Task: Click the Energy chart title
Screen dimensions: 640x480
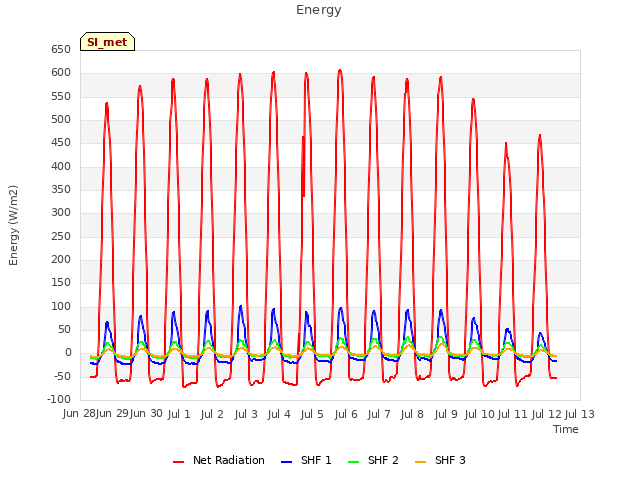Action: pyautogui.click(x=319, y=10)
